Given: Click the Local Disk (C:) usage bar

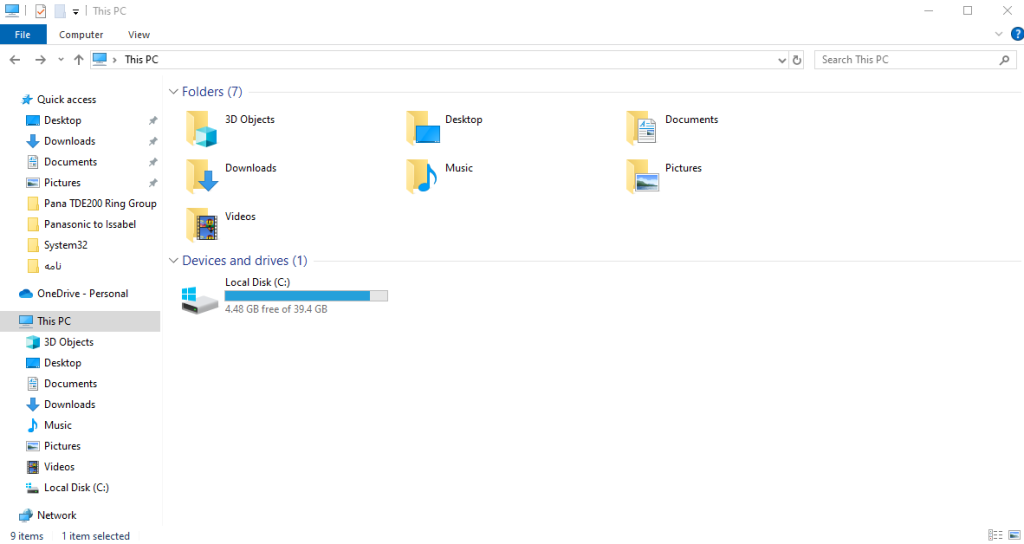Looking at the screenshot, I should point(306,296).
